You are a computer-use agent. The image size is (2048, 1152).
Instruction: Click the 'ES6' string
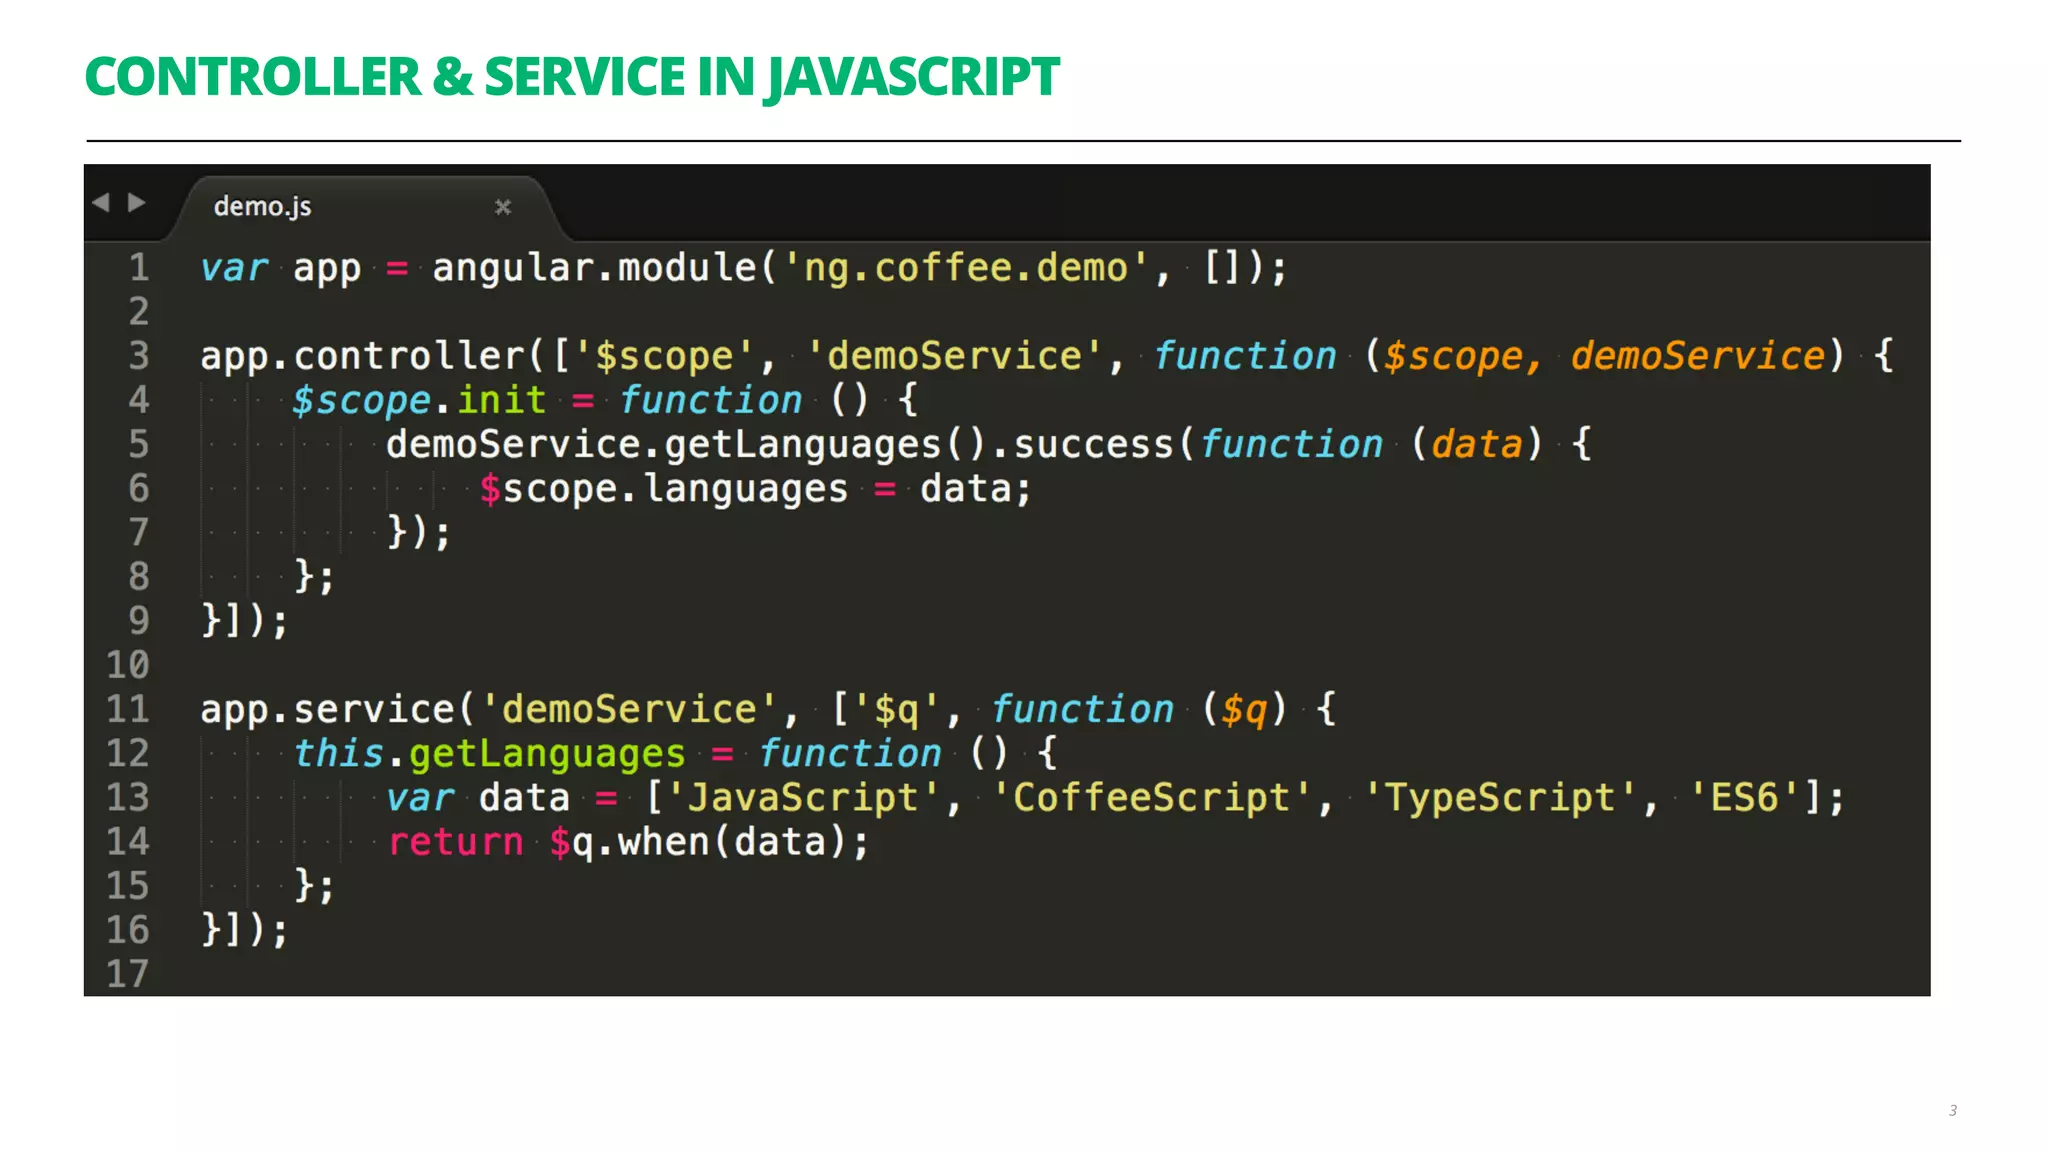(1745, 797)
